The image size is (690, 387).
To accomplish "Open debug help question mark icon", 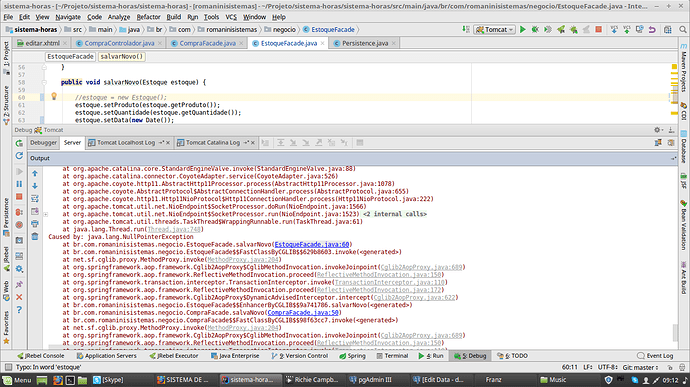I will pyautogui.click(x=19, y=310).
